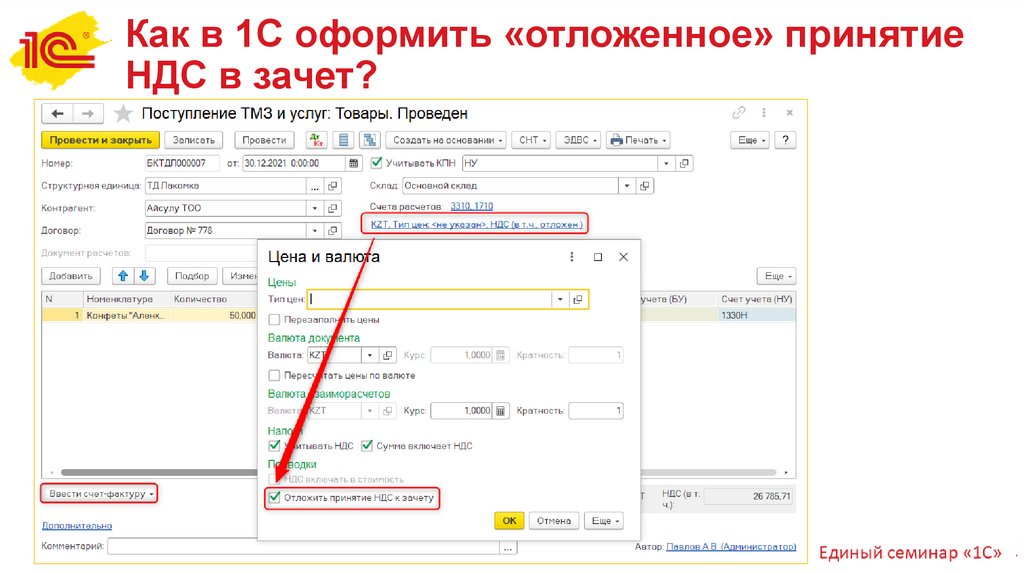This screenshot has width=1024, height=574.
Task: Open the НУ field record button
Action: pos(684,163)
